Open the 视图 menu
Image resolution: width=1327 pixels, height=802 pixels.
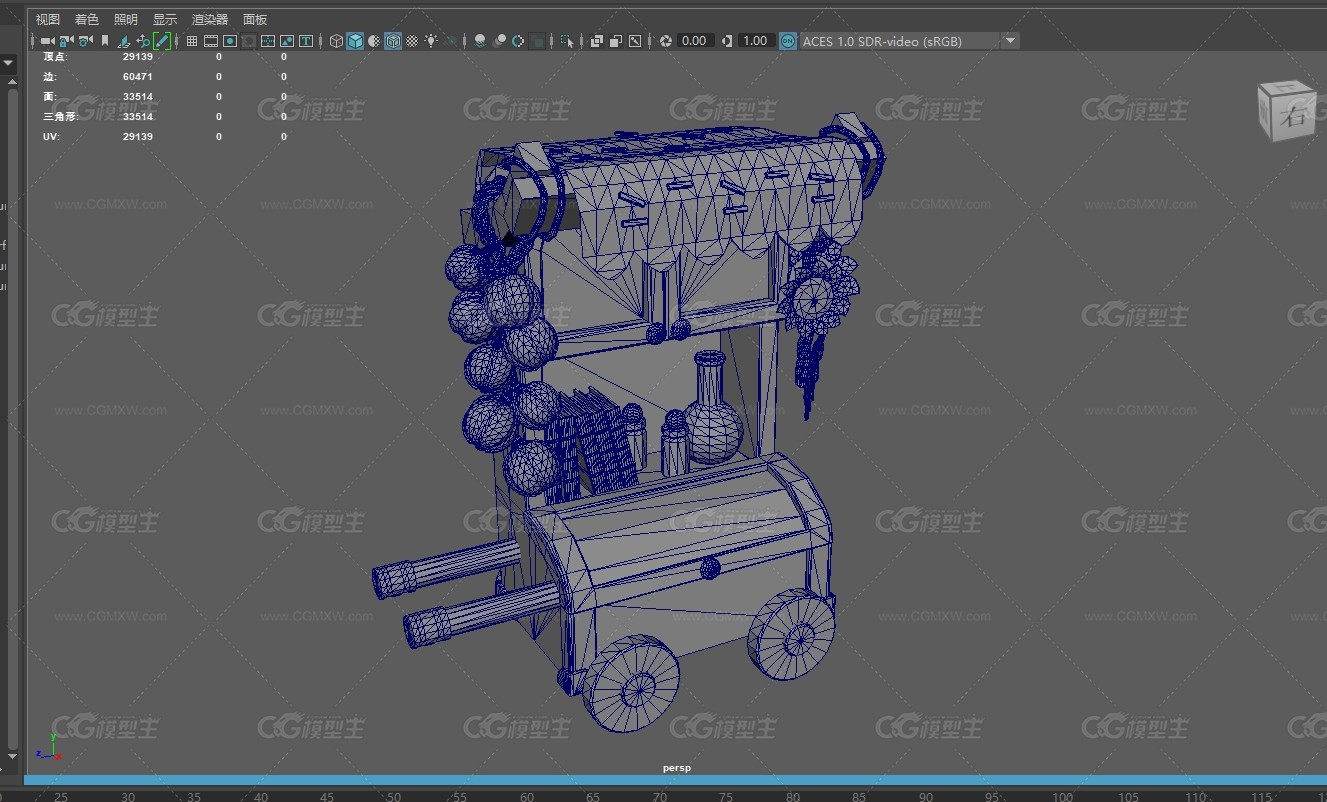pos(48,19)
